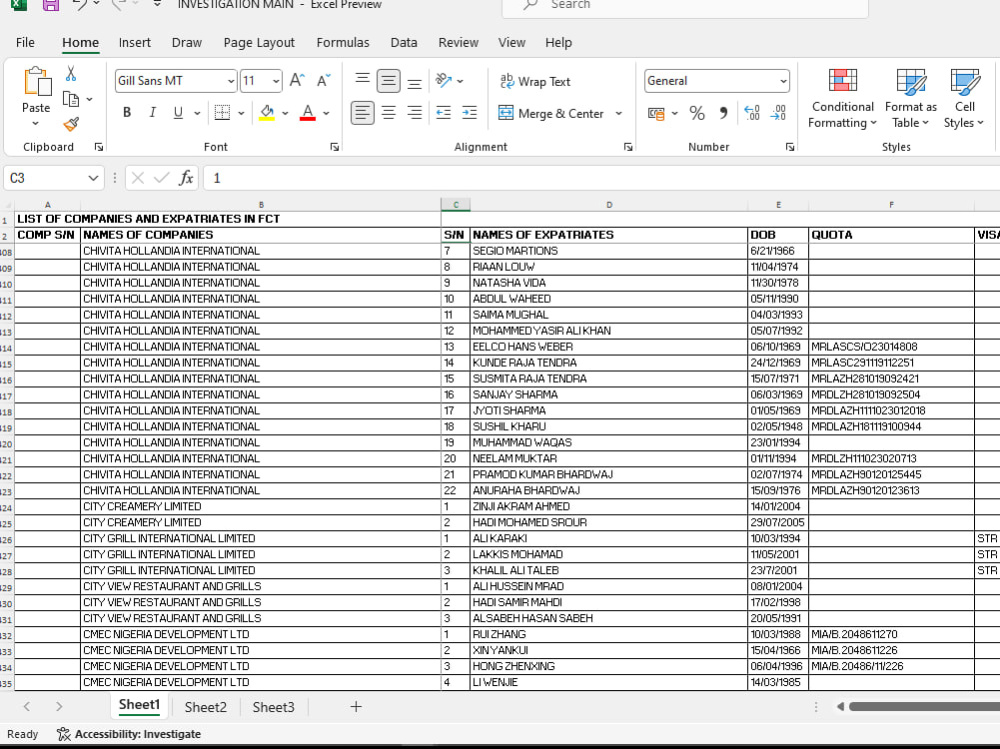The image size is (1000, 749).
Task: Click the Cut scissors icon
Action: 71,74
